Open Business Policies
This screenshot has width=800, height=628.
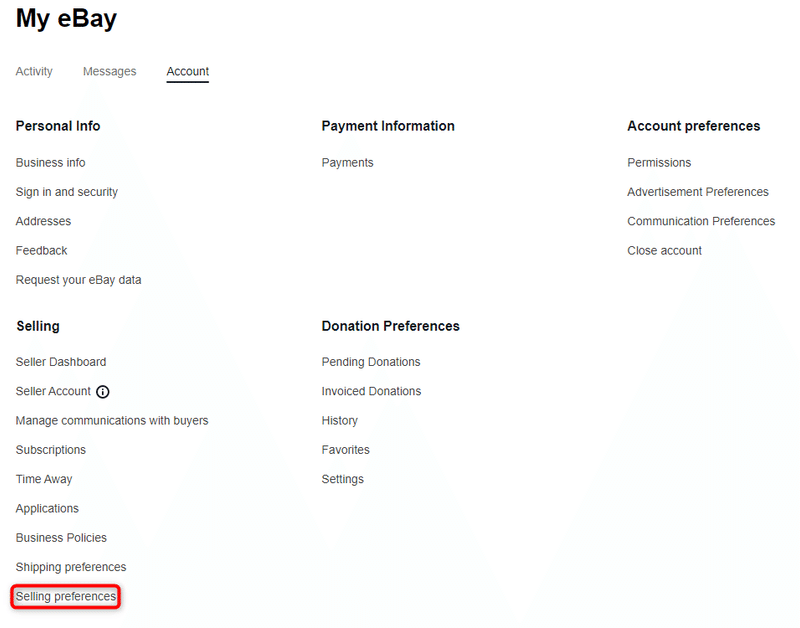click(61, 538)
